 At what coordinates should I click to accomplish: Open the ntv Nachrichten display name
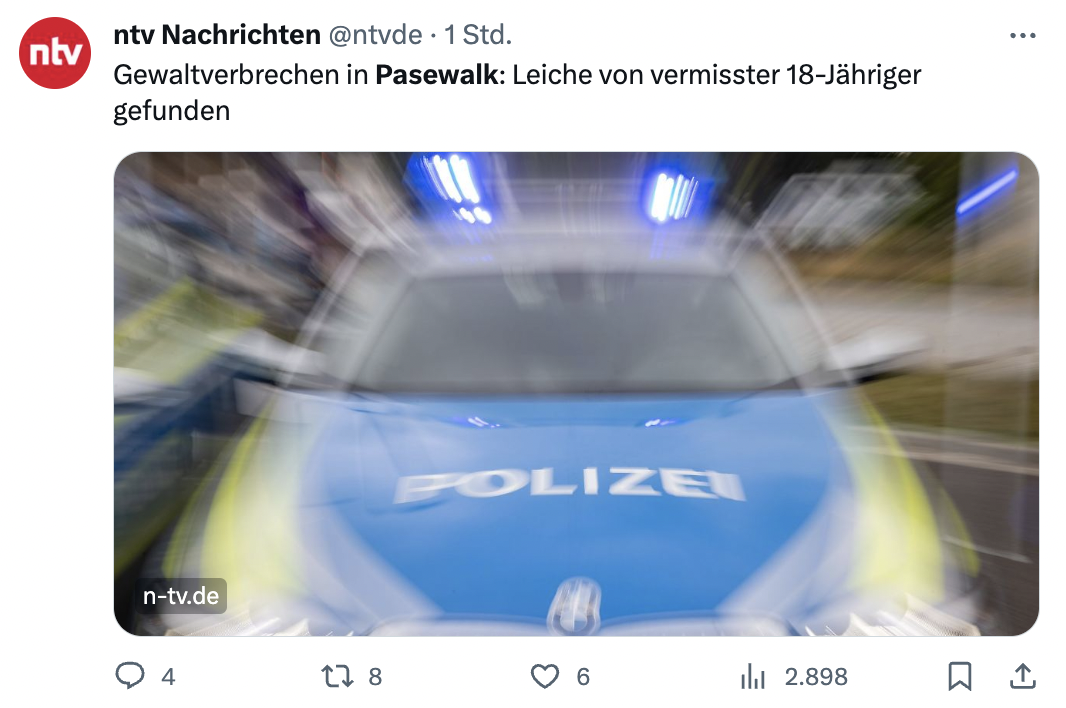click(217, 35)
